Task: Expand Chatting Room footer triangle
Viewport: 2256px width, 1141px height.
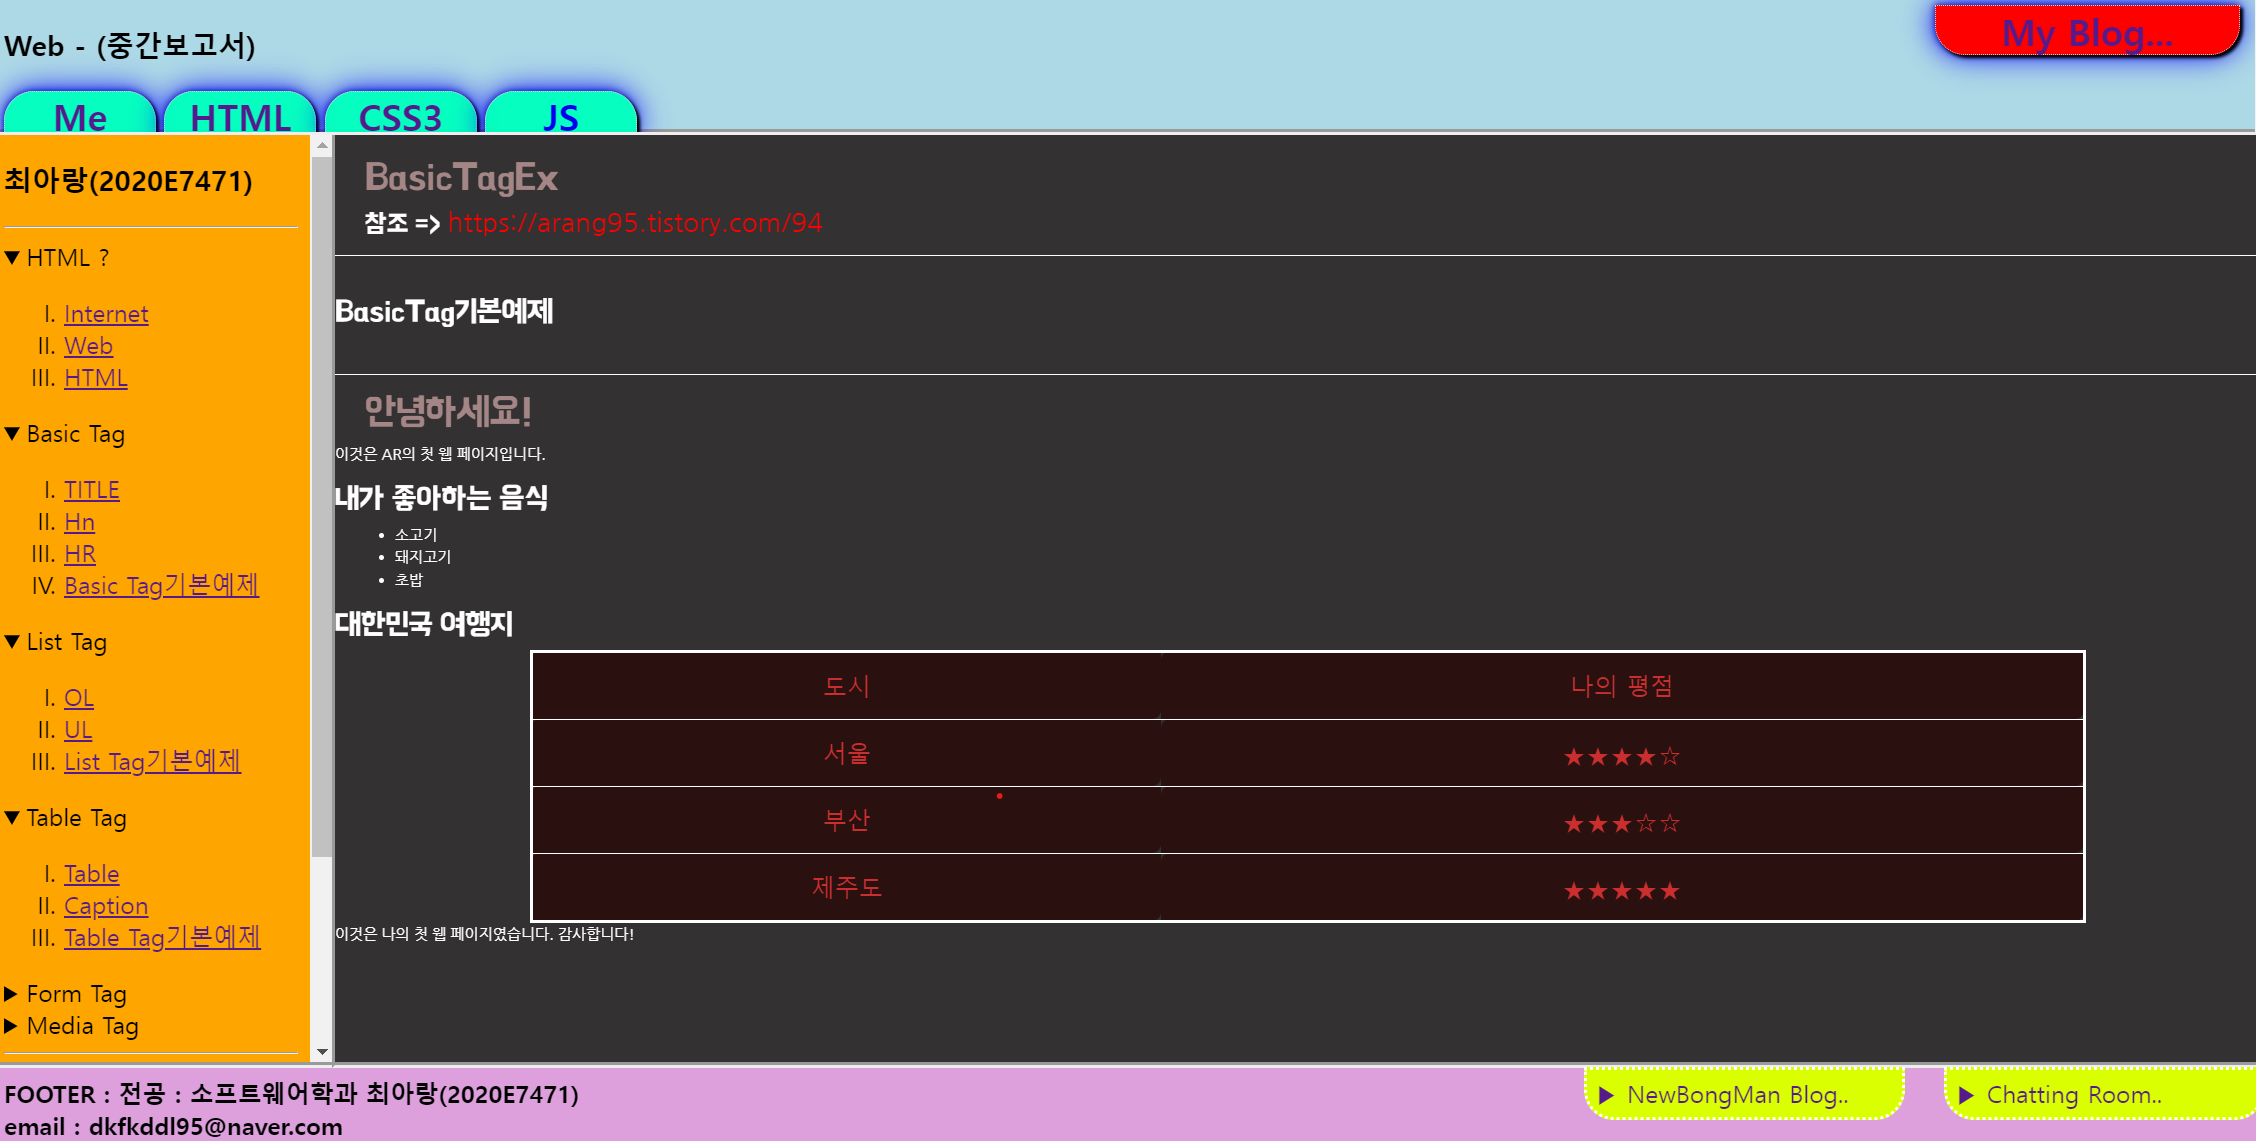Action: pyautogui.click(x=1966, y=1095)
